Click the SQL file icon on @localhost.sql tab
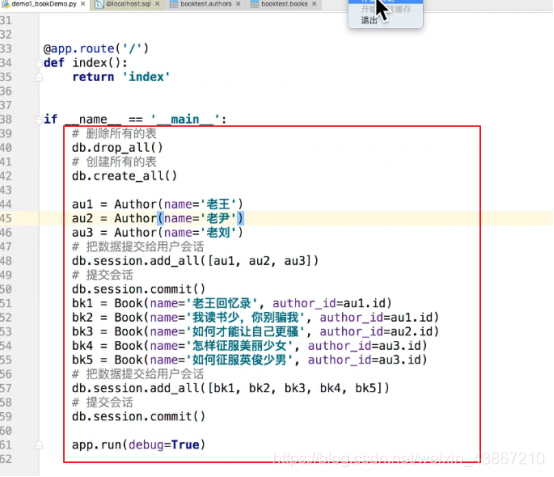This screenshot has height=477, width=554. point(100,4)
